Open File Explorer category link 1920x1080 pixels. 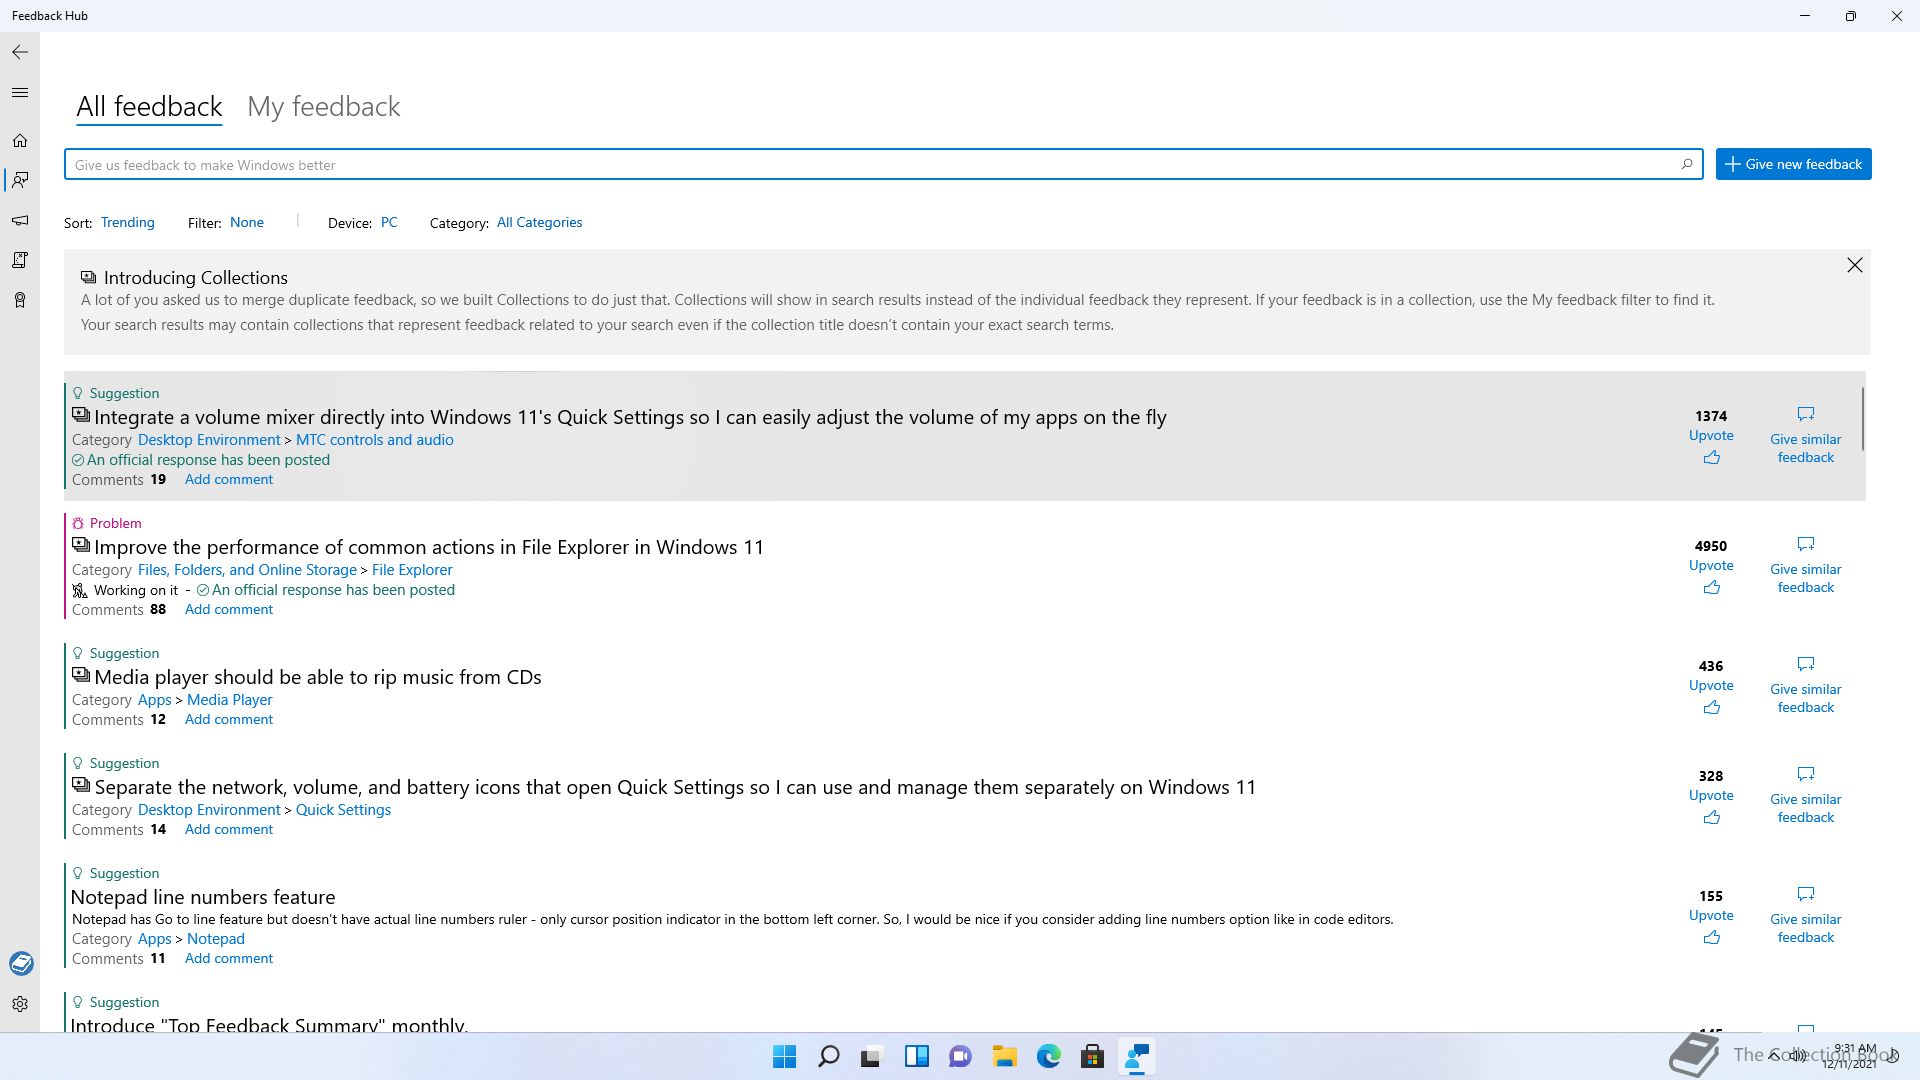412,569
